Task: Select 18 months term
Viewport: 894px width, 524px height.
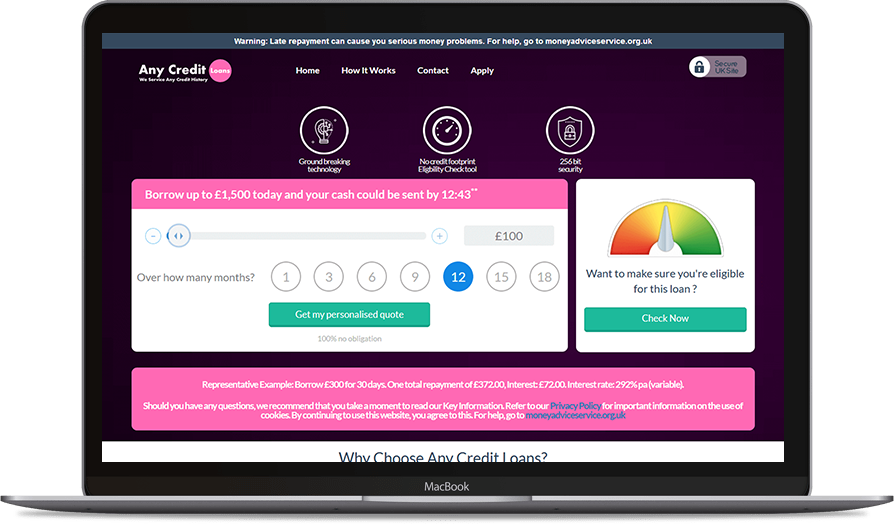Action: click(x=544, y=277)
